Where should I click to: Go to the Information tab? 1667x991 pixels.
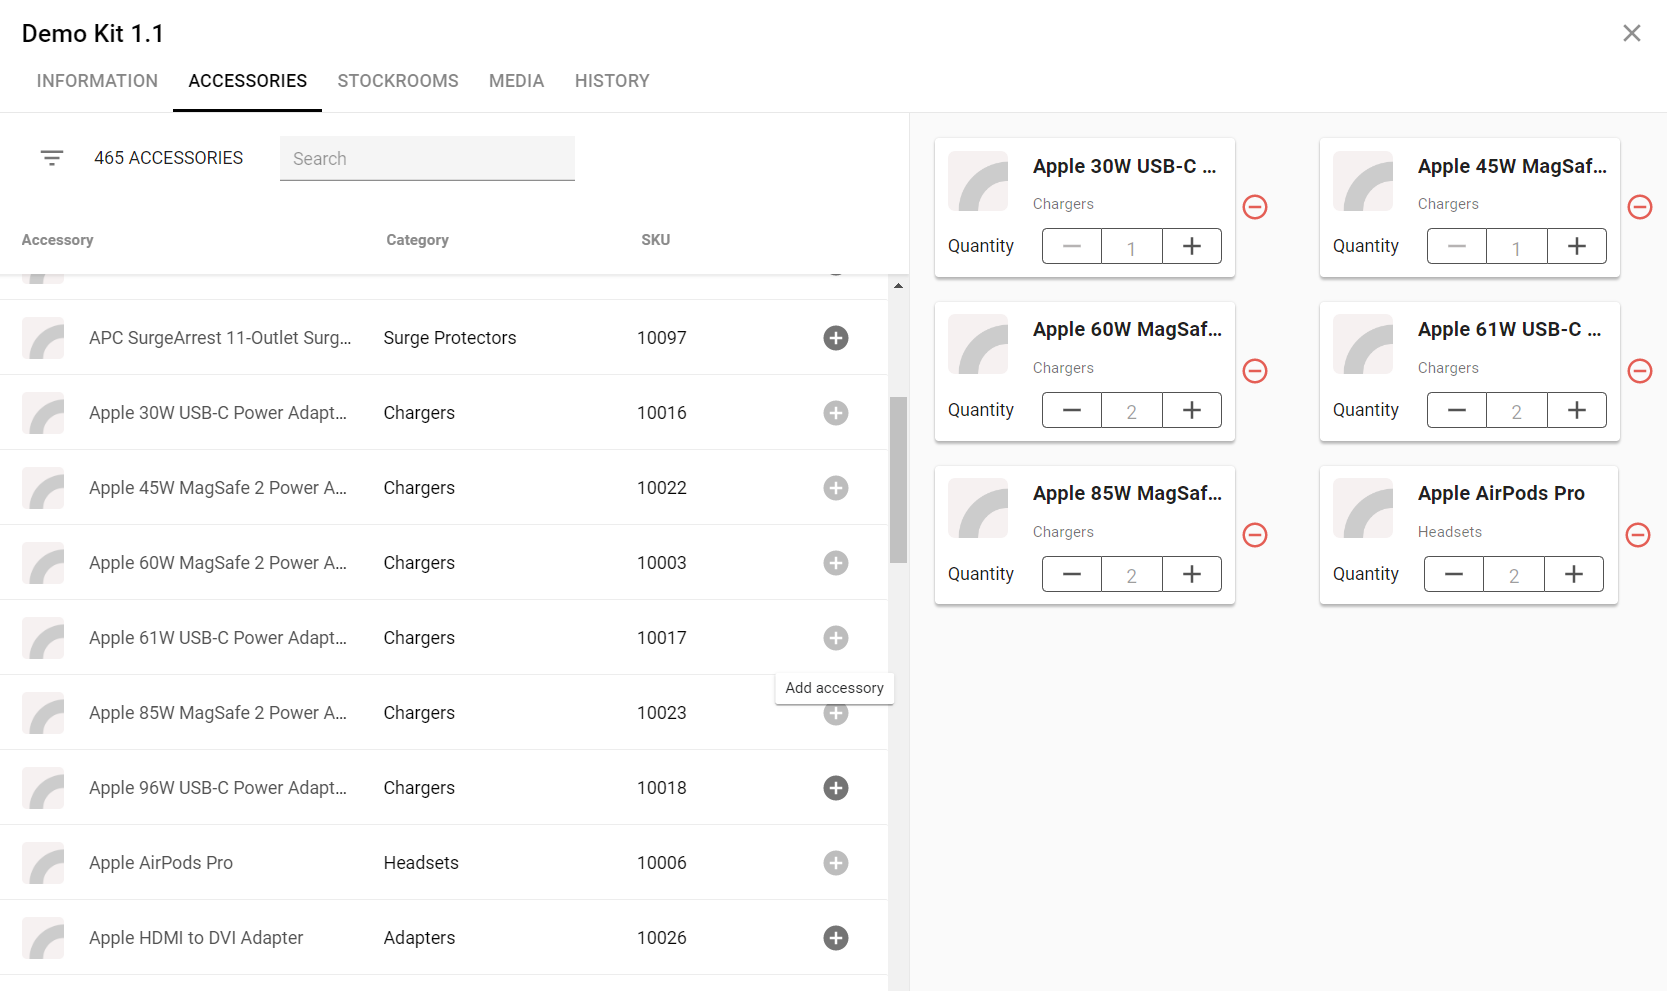(x=97, y=81)
